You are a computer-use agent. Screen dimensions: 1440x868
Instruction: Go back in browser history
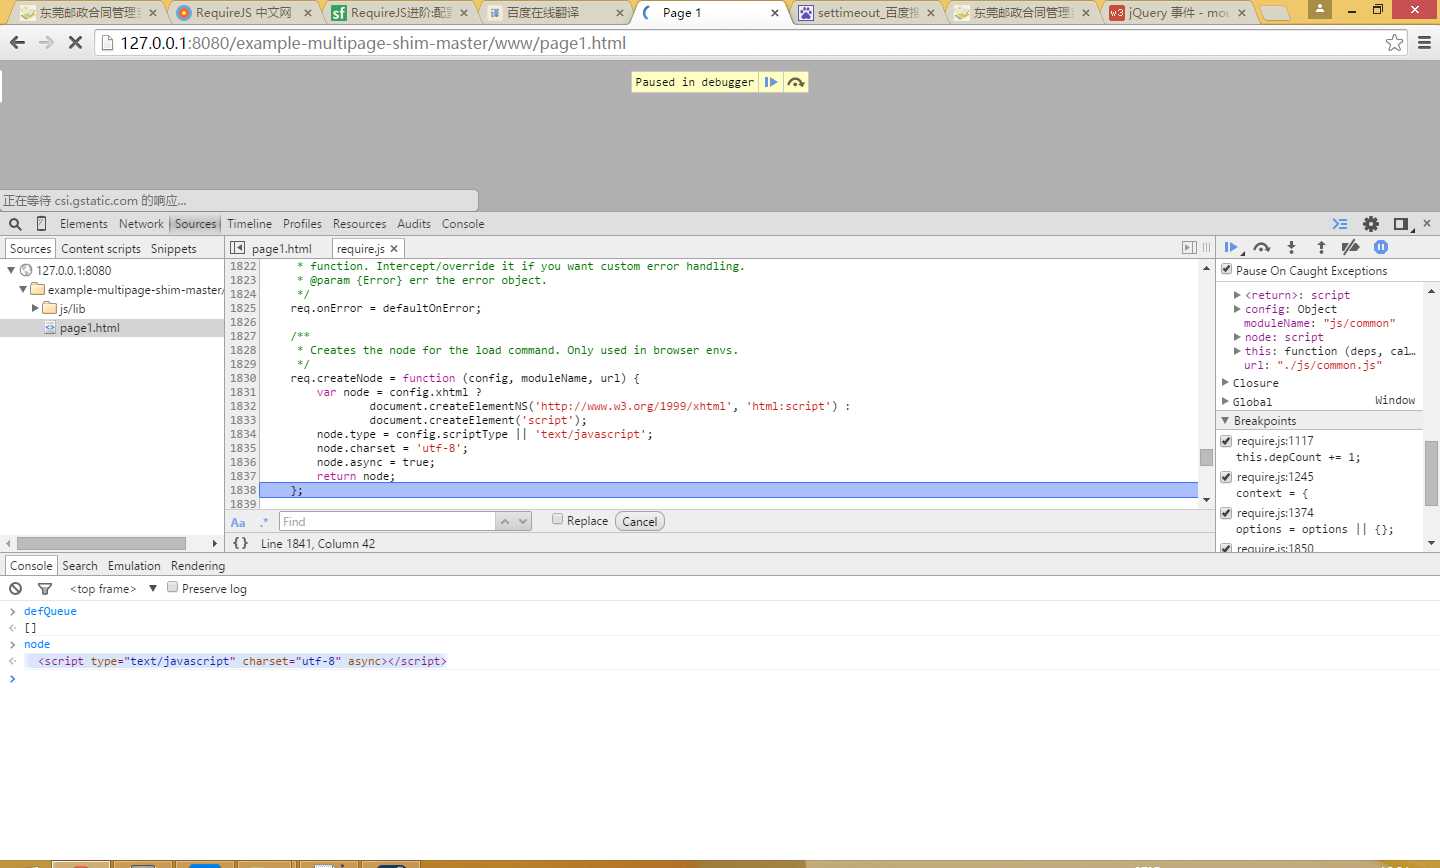(17, 43)
